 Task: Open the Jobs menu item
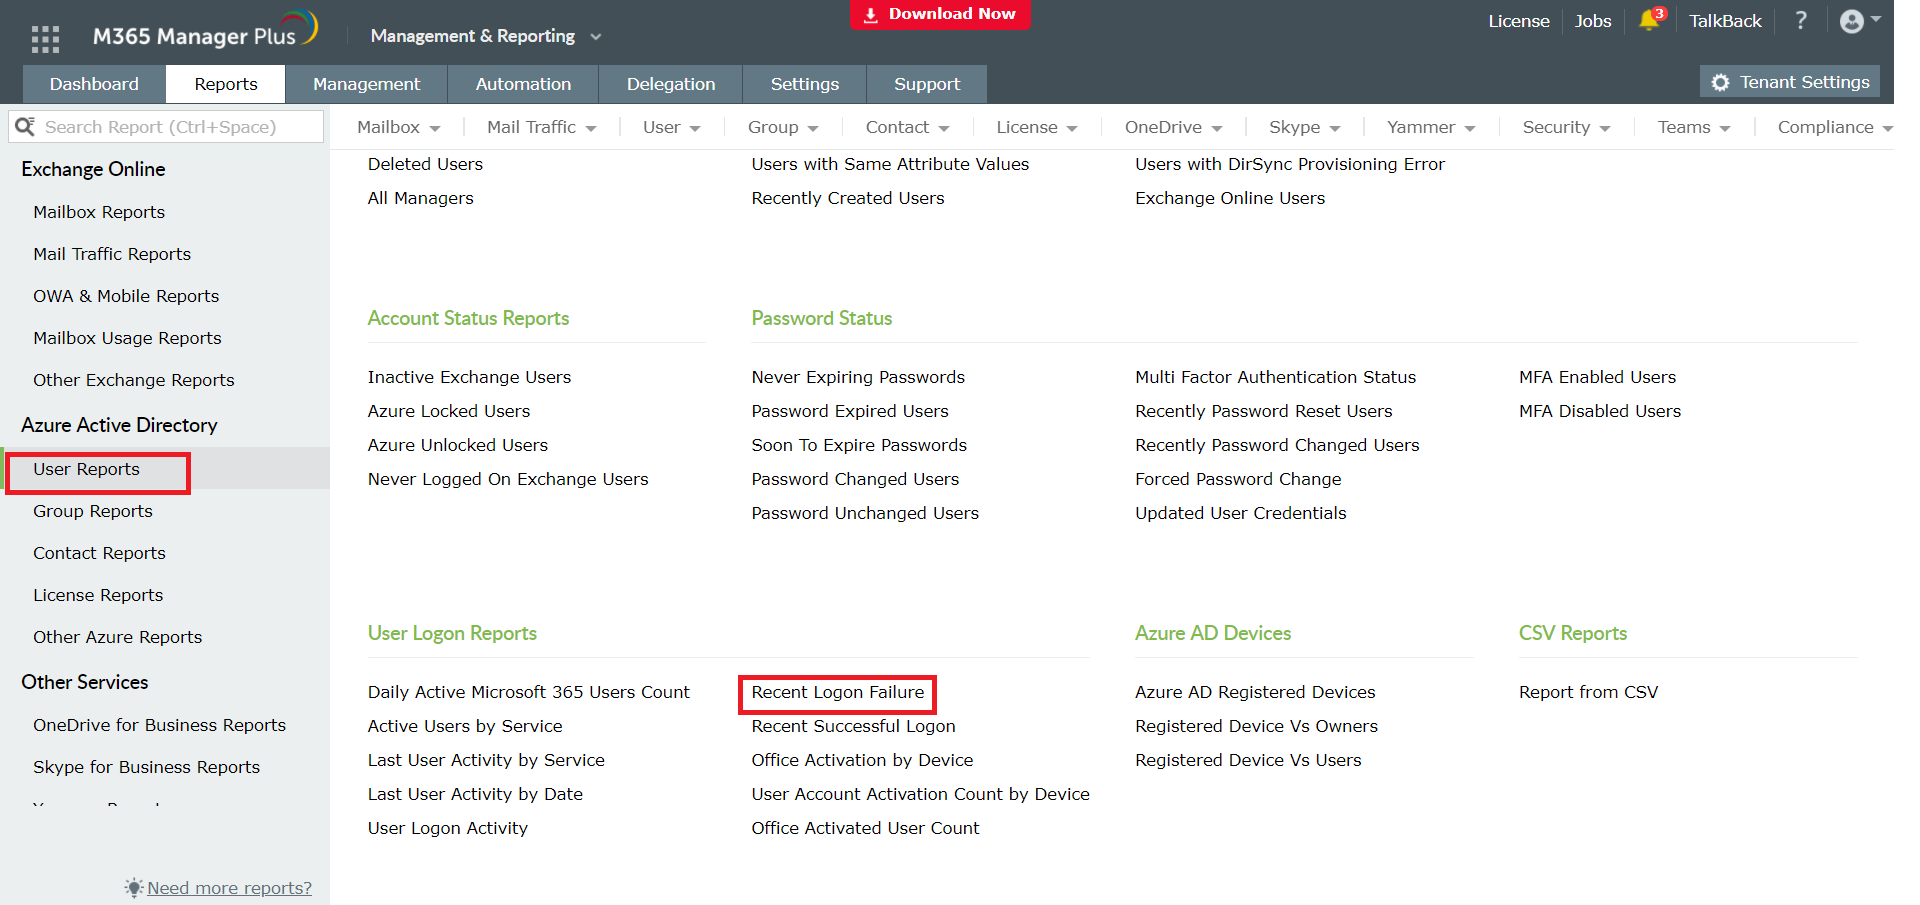pos(1592,20)
